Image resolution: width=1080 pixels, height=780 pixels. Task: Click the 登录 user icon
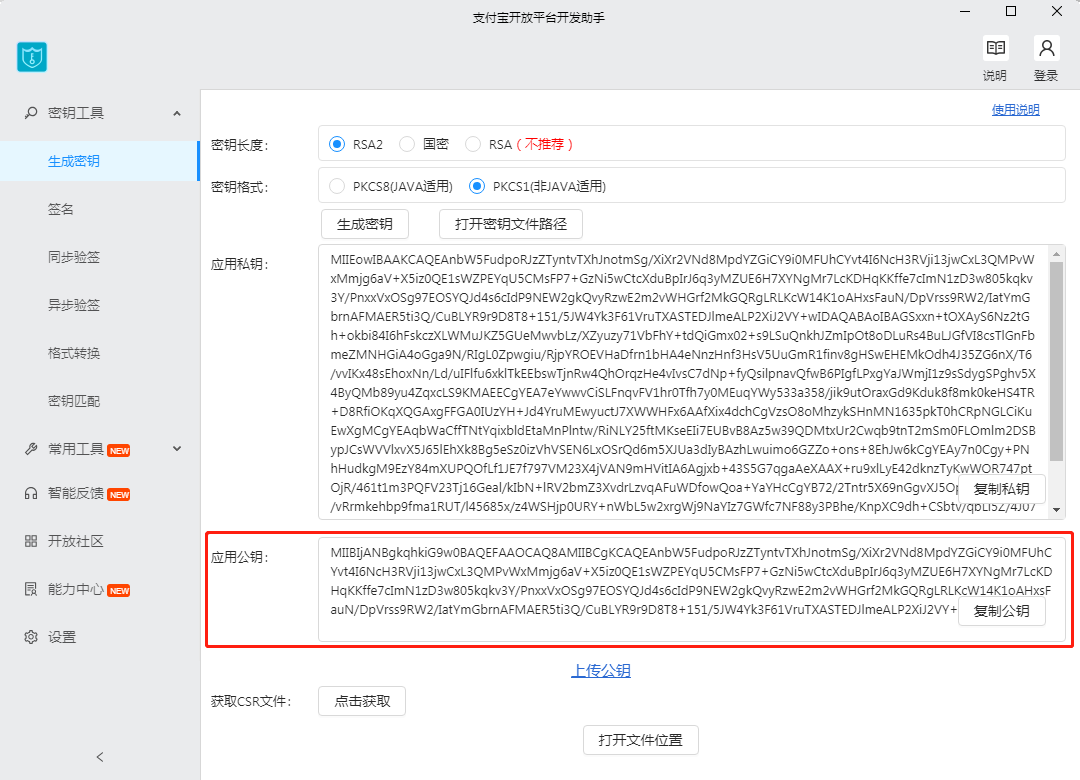1046,48
